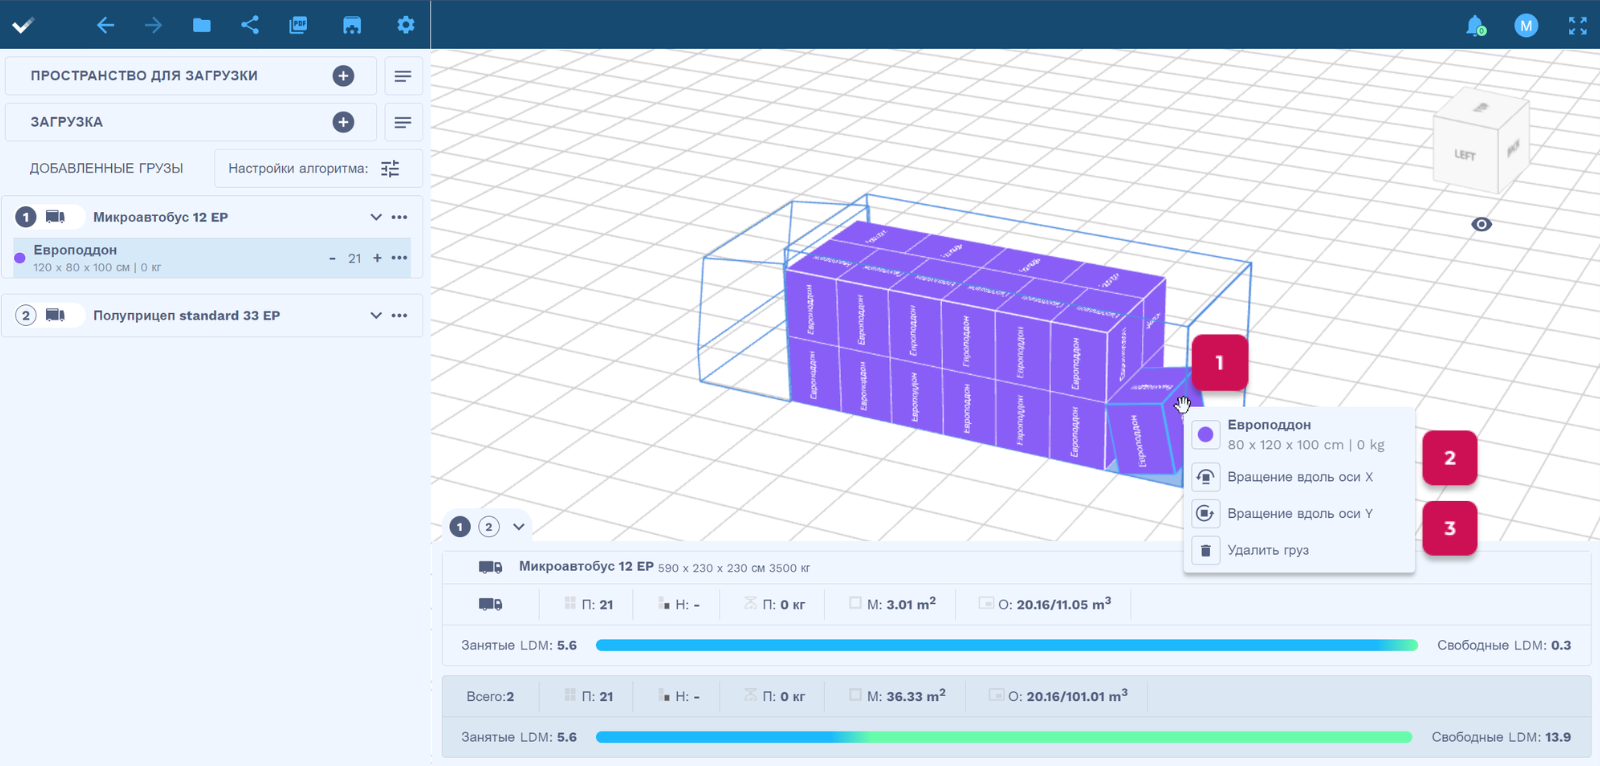Open the folder icon in top toolbar
The height and width of the screenshot is (766, 1600).
pos(202,25)
